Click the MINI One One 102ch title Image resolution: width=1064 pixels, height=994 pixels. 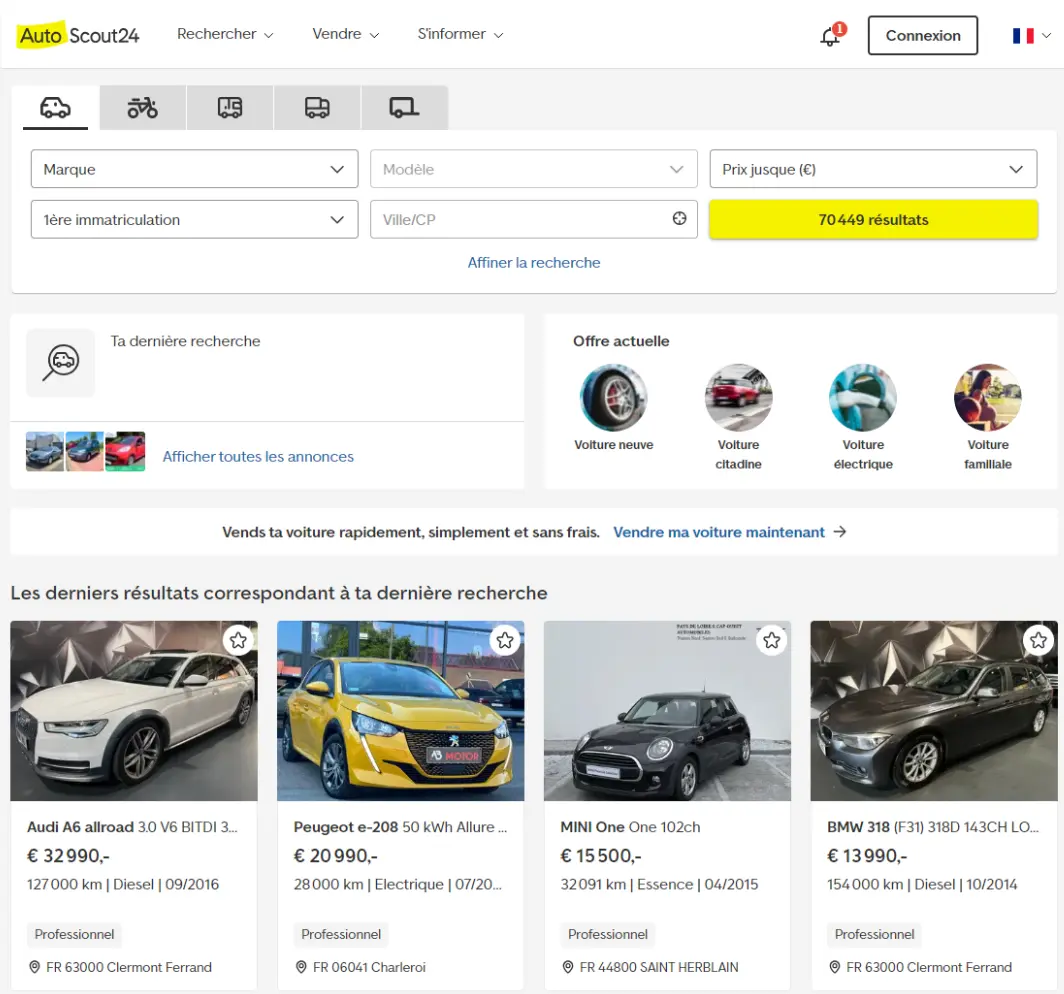pos(630,827)
